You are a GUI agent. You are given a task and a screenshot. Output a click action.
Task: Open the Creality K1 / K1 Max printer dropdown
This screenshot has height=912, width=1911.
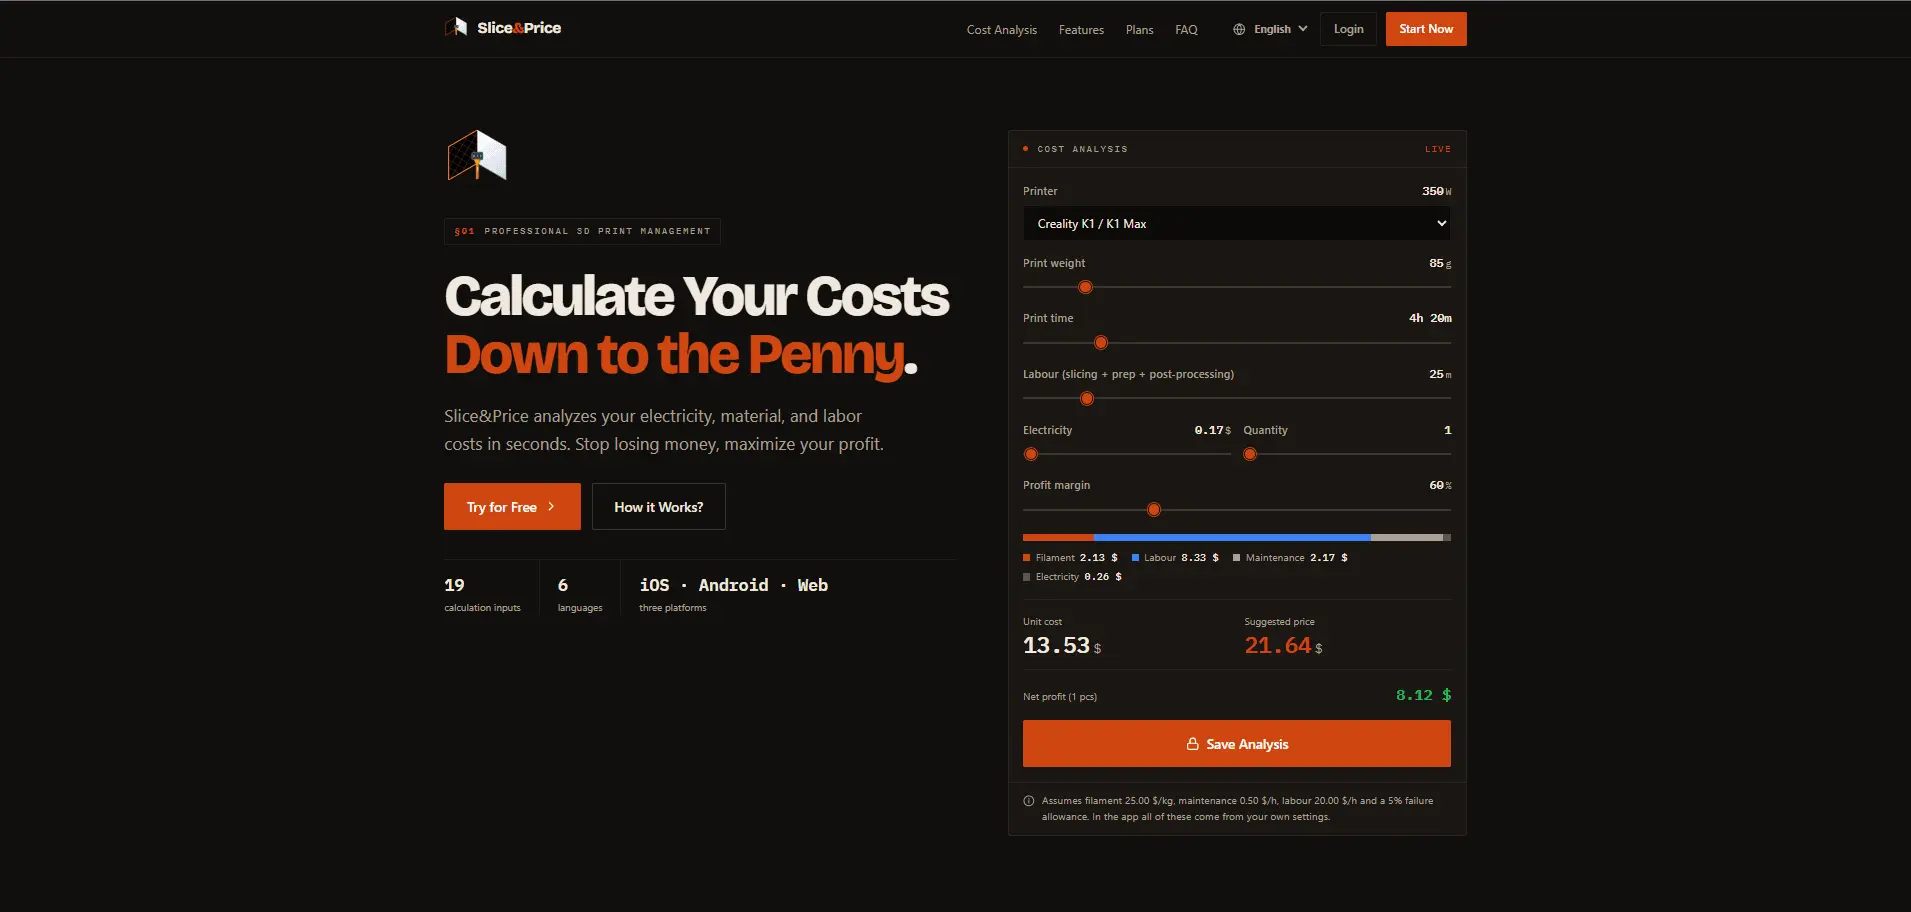pyautogui.click(x=1237, y=223)
